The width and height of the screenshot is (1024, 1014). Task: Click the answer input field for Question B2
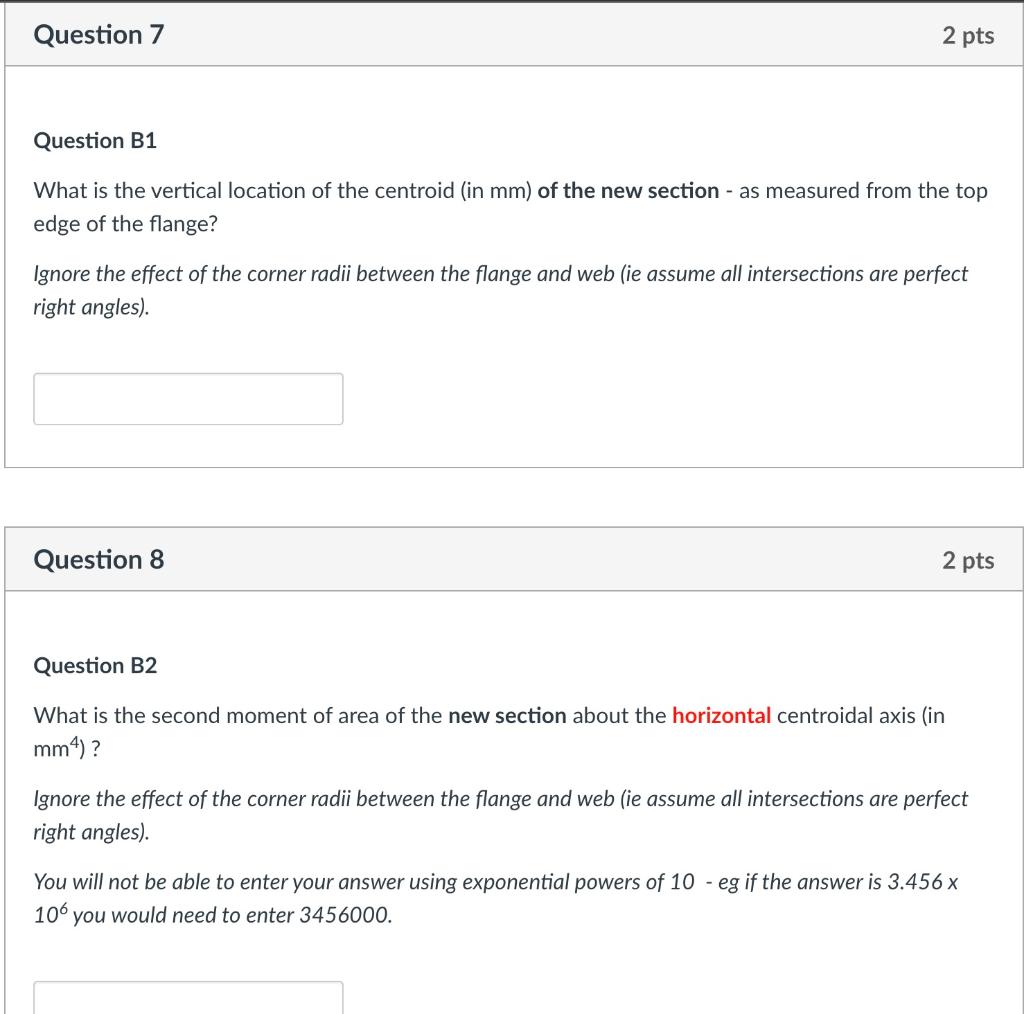click(188, 998)
